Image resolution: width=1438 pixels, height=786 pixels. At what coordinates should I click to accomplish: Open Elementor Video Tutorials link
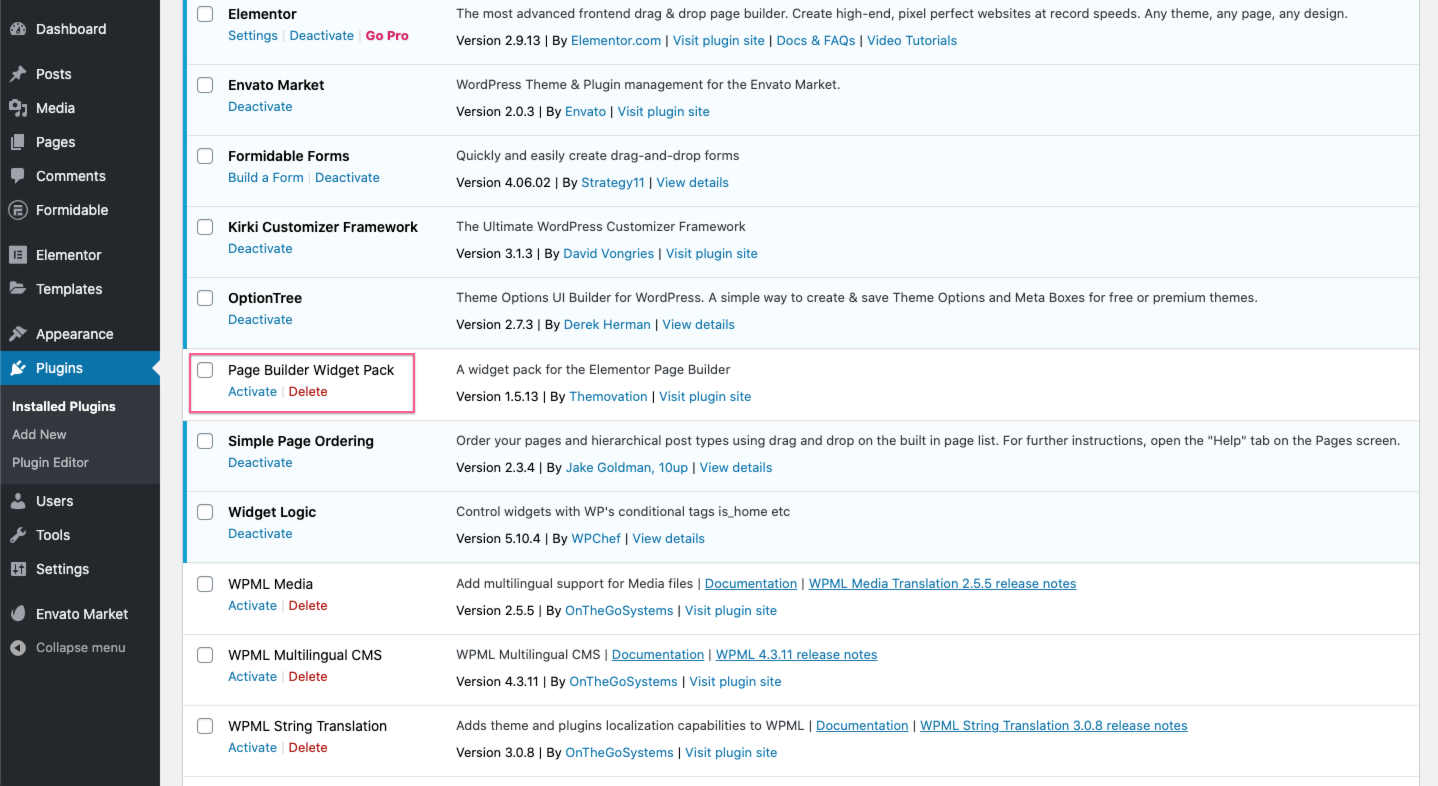912,41
